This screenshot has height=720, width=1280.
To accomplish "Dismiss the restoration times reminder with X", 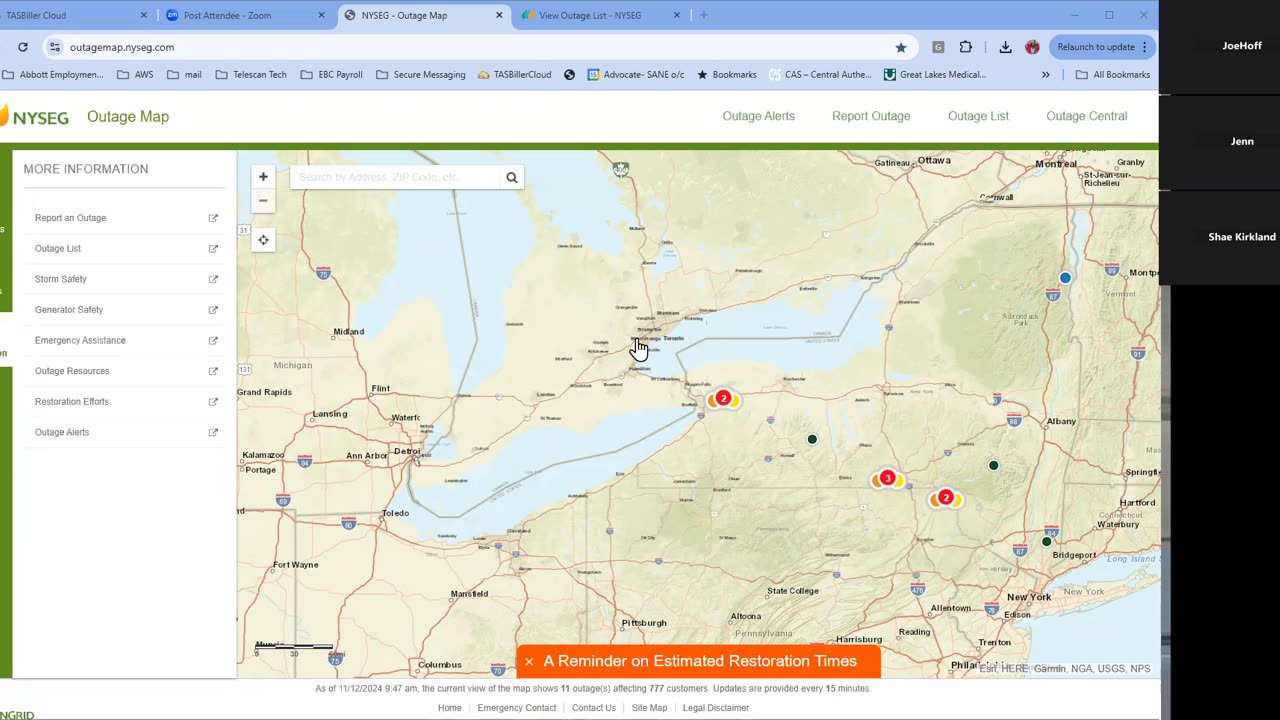I will tap(529, 662).
